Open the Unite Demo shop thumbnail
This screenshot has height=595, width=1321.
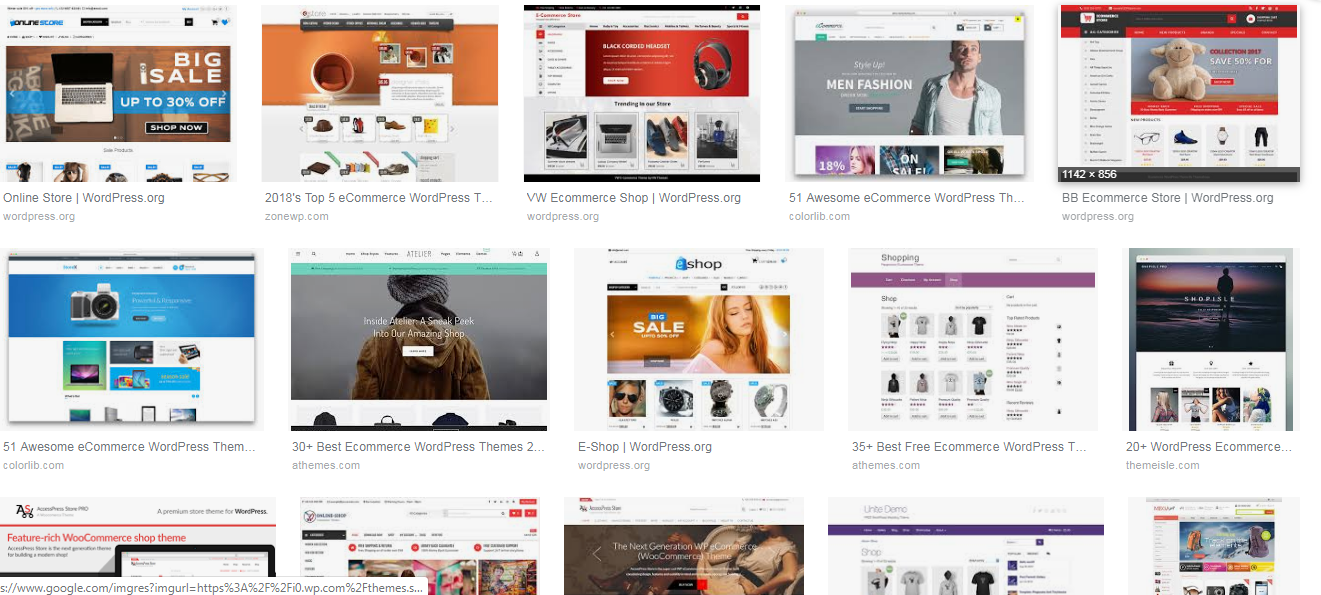966,546
